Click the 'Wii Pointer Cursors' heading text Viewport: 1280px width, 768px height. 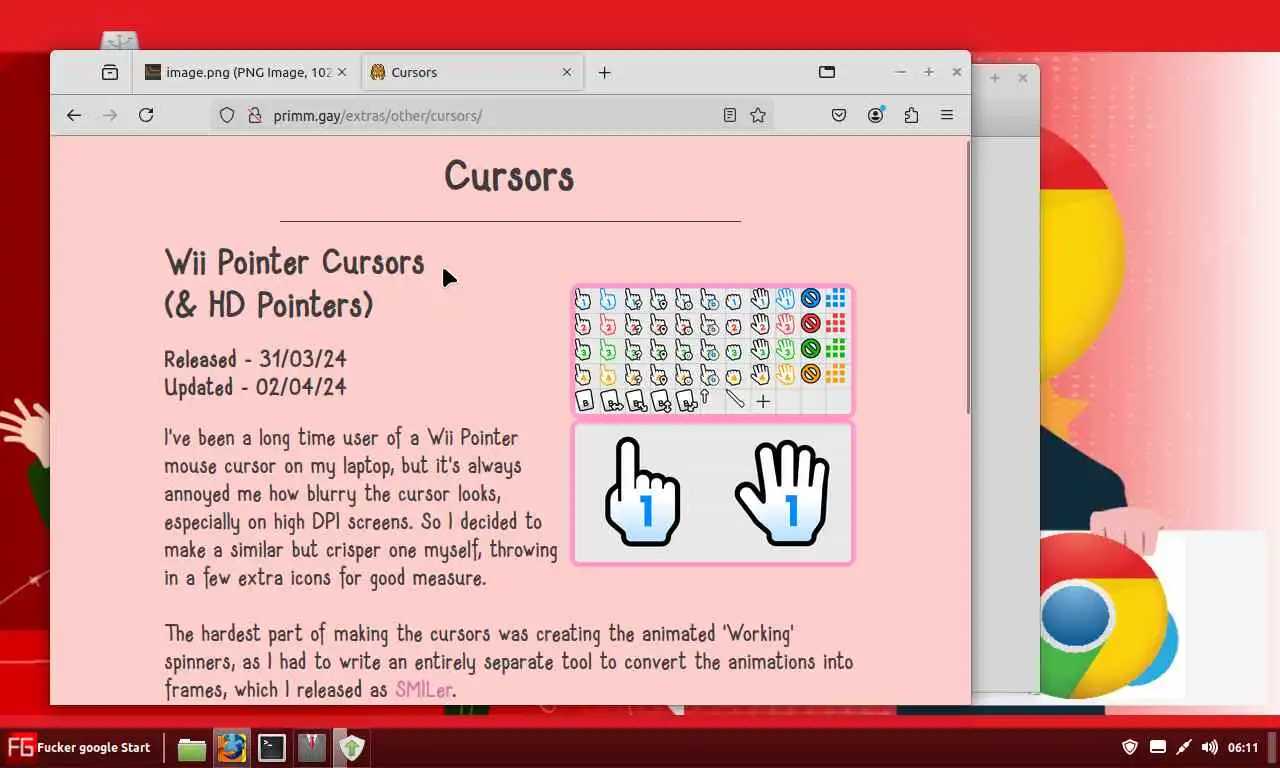point(295,262)
